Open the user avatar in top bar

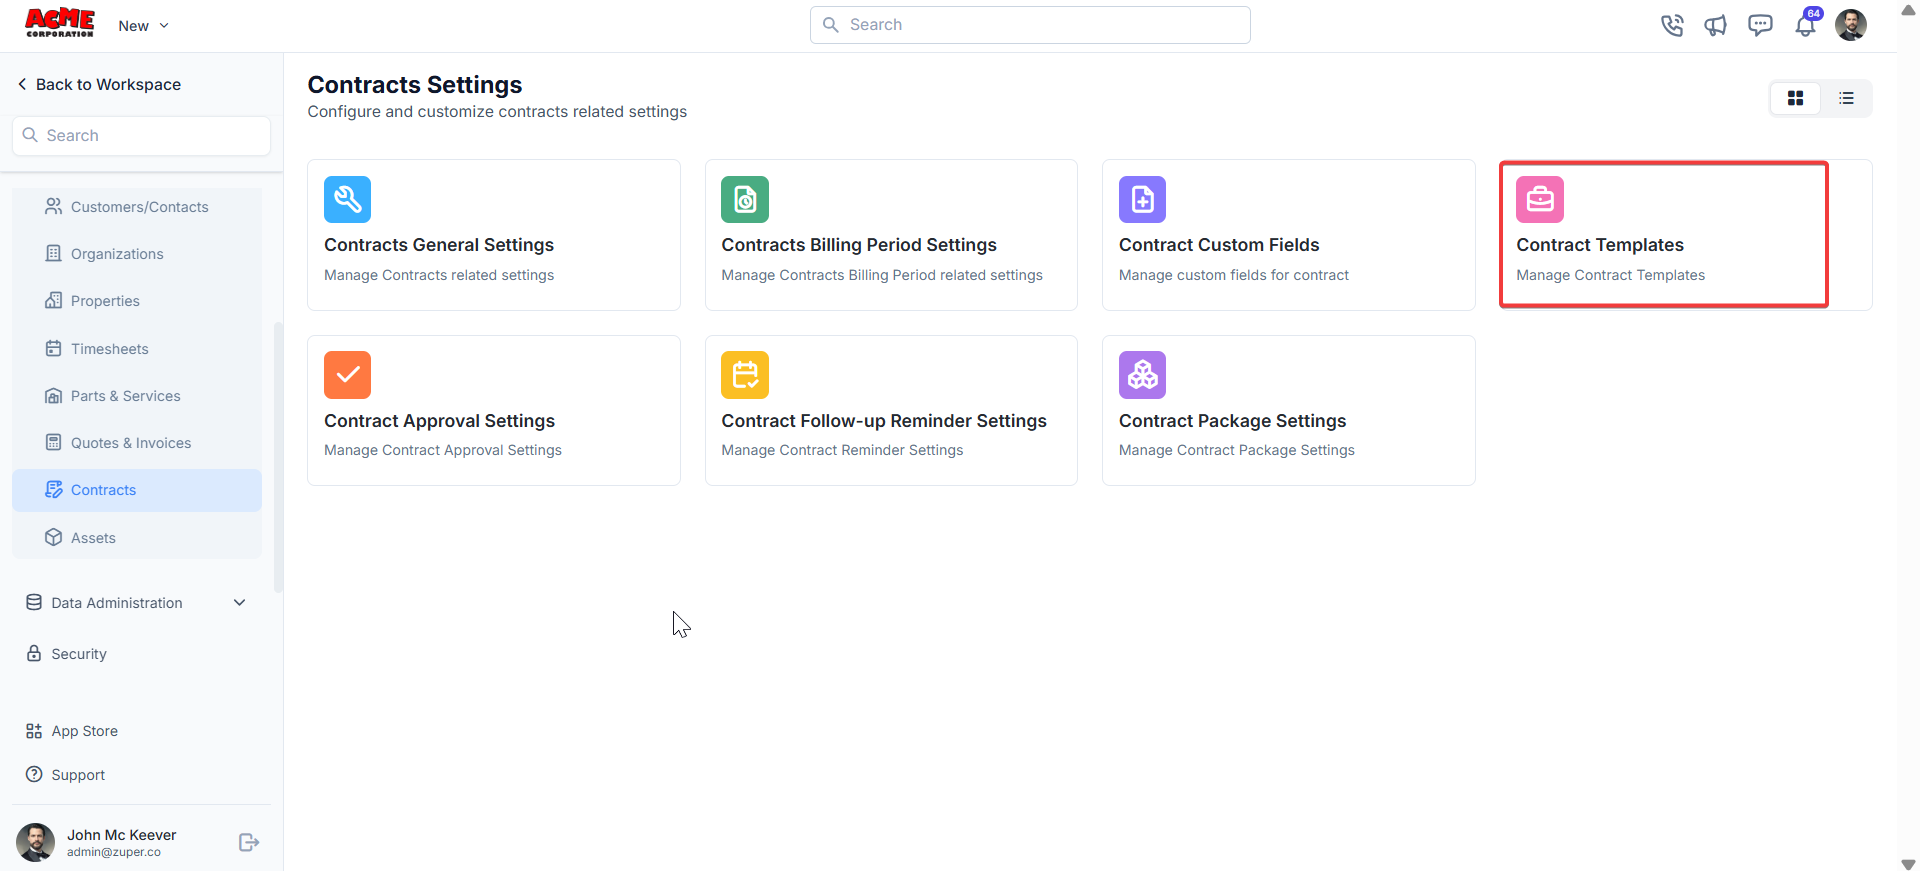tap(1851, 25)
